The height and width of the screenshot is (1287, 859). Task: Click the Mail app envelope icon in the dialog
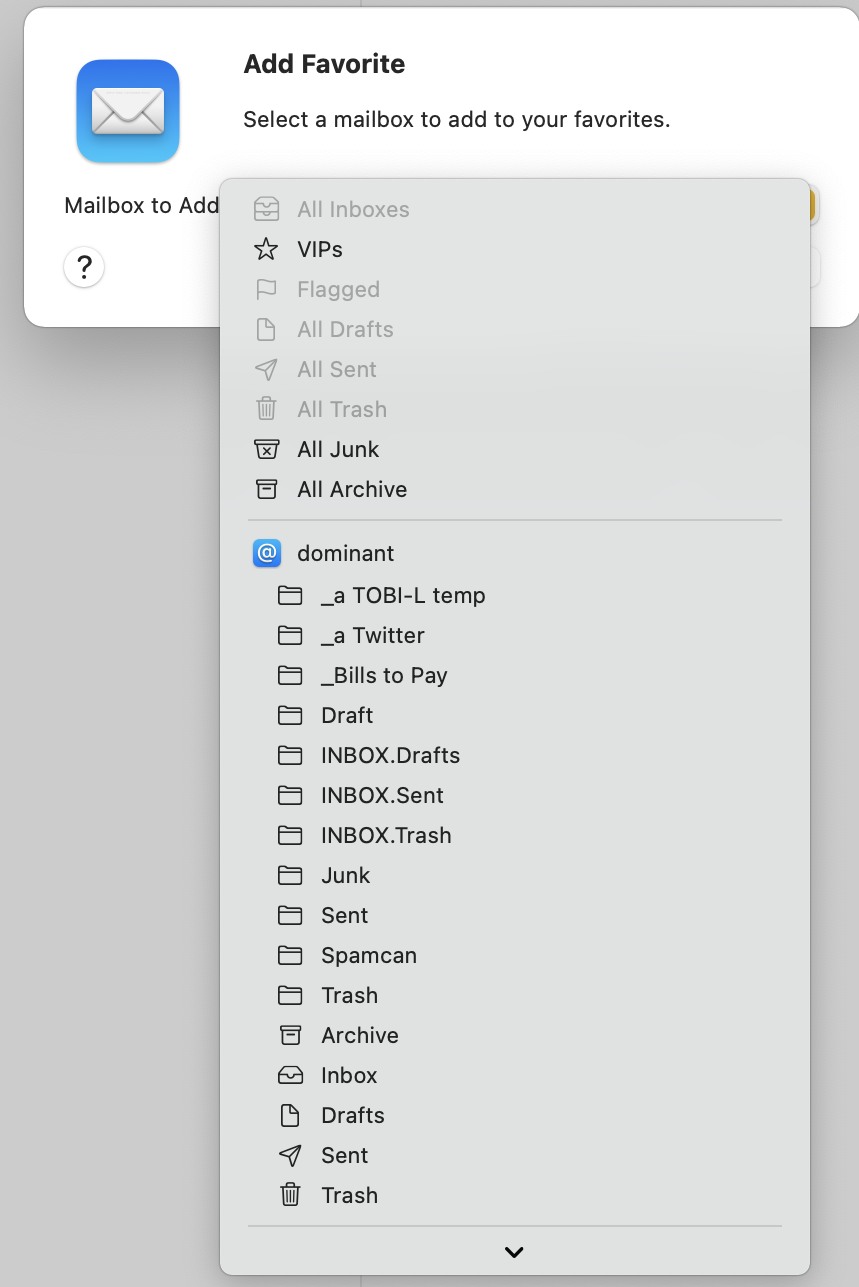(x=127, y=110)
